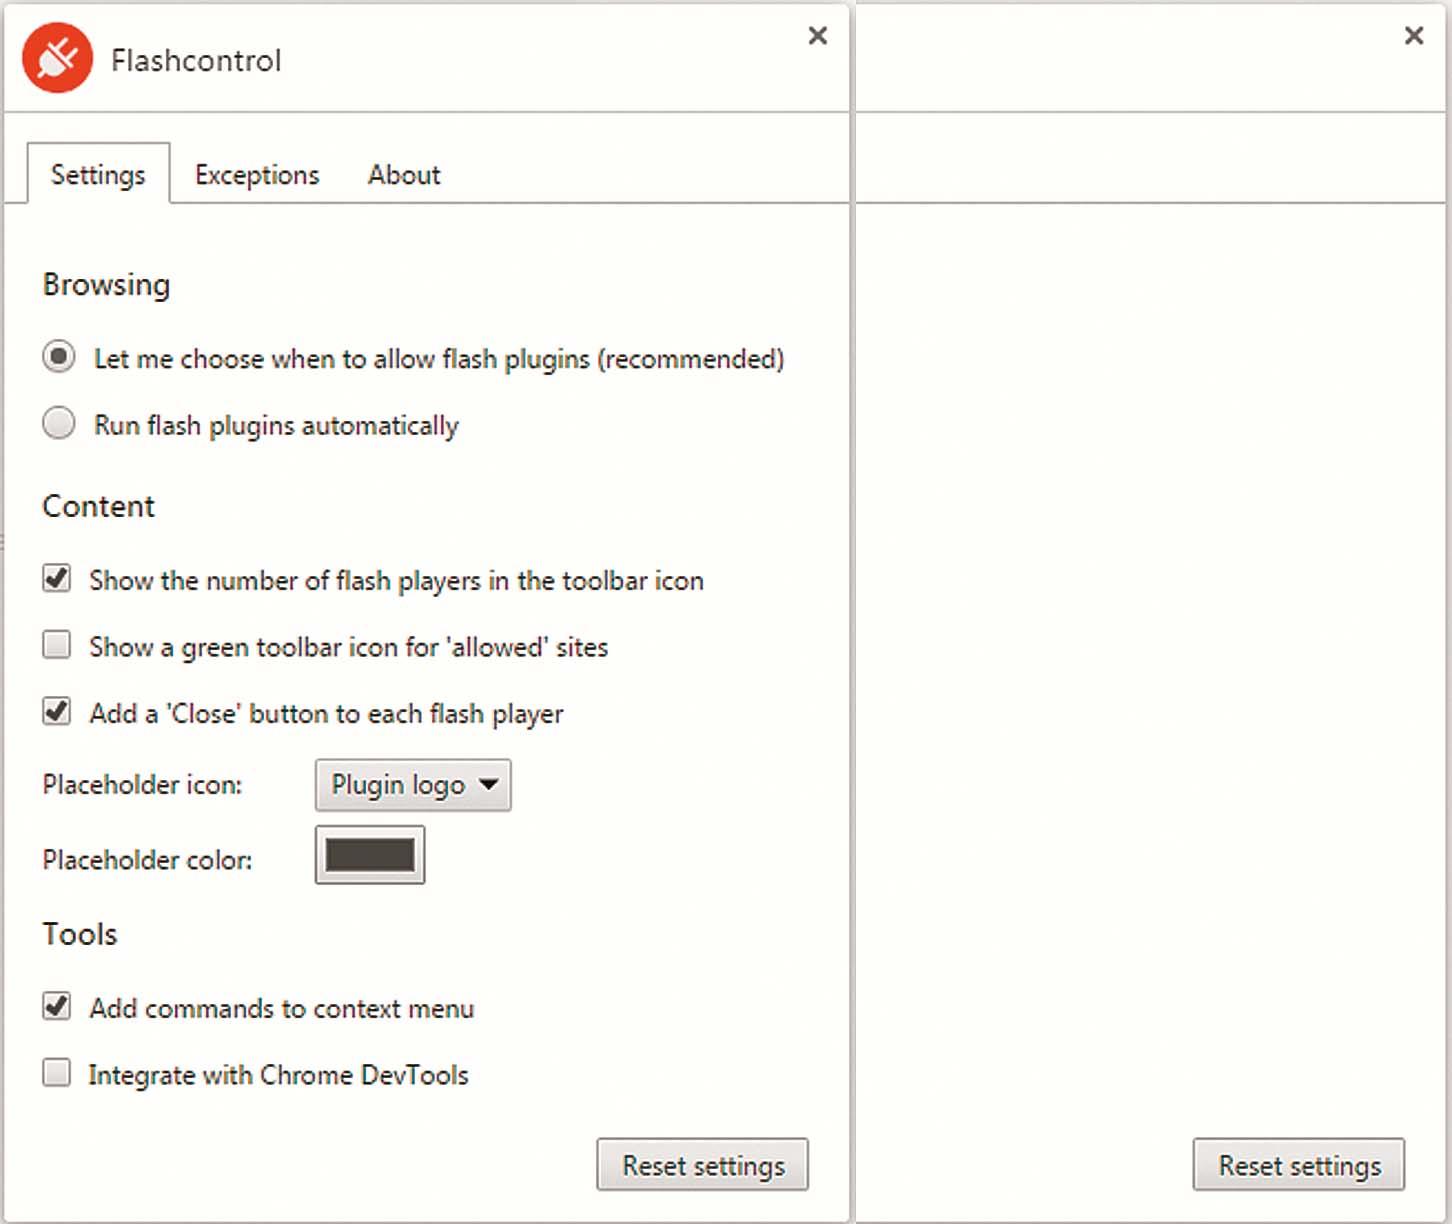This screenshot has height=1224, width=1452.
Task: Choose 'Run flash plugins automatically' radio button
Action: (x=59, y=424)
